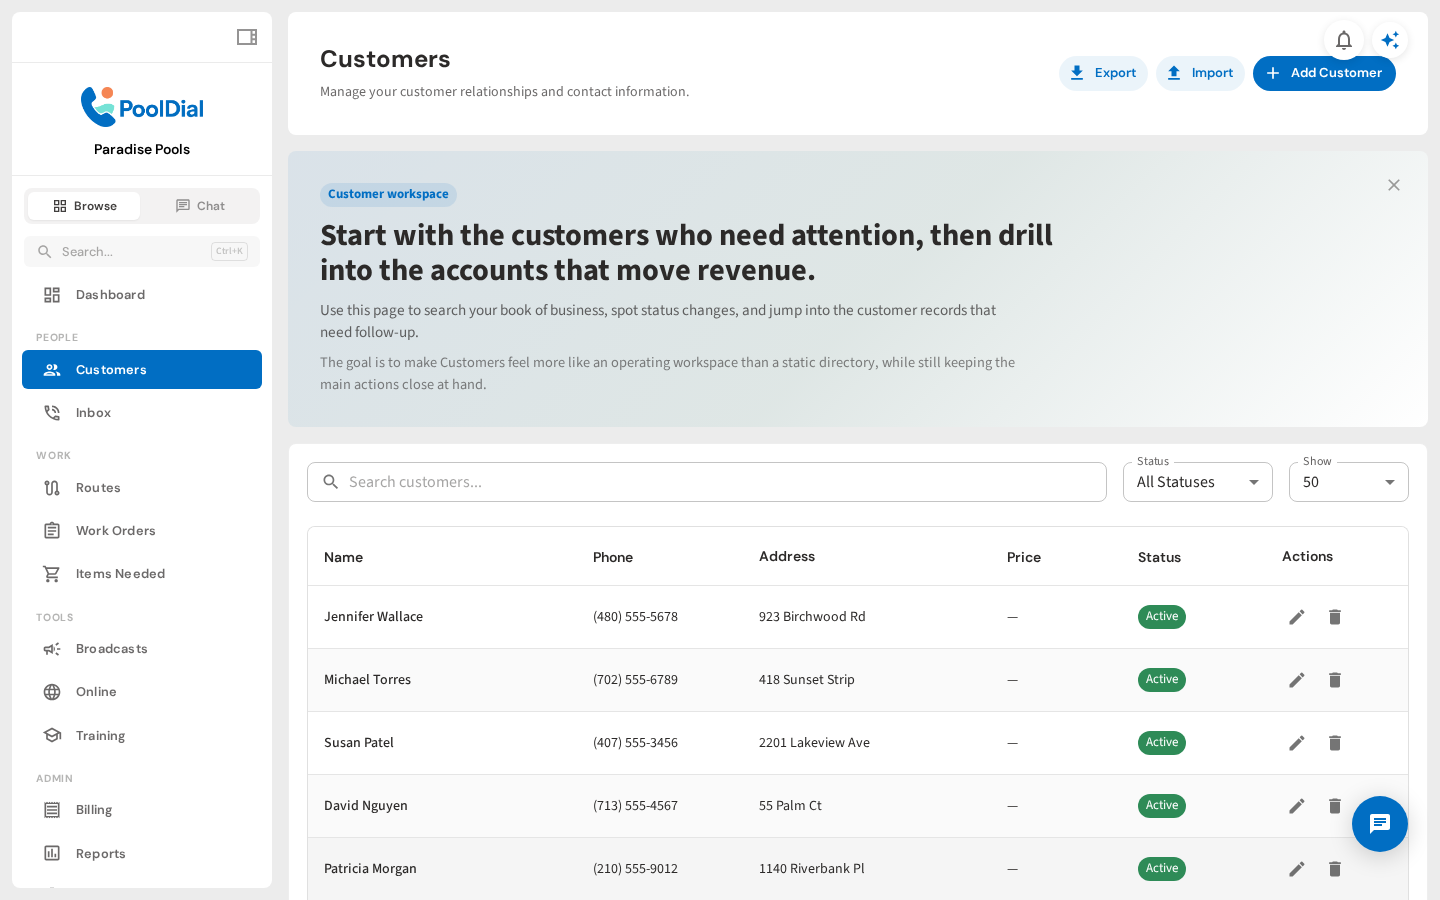Open Customers in sidebar

pyautogui.click(x=142, y=370)
